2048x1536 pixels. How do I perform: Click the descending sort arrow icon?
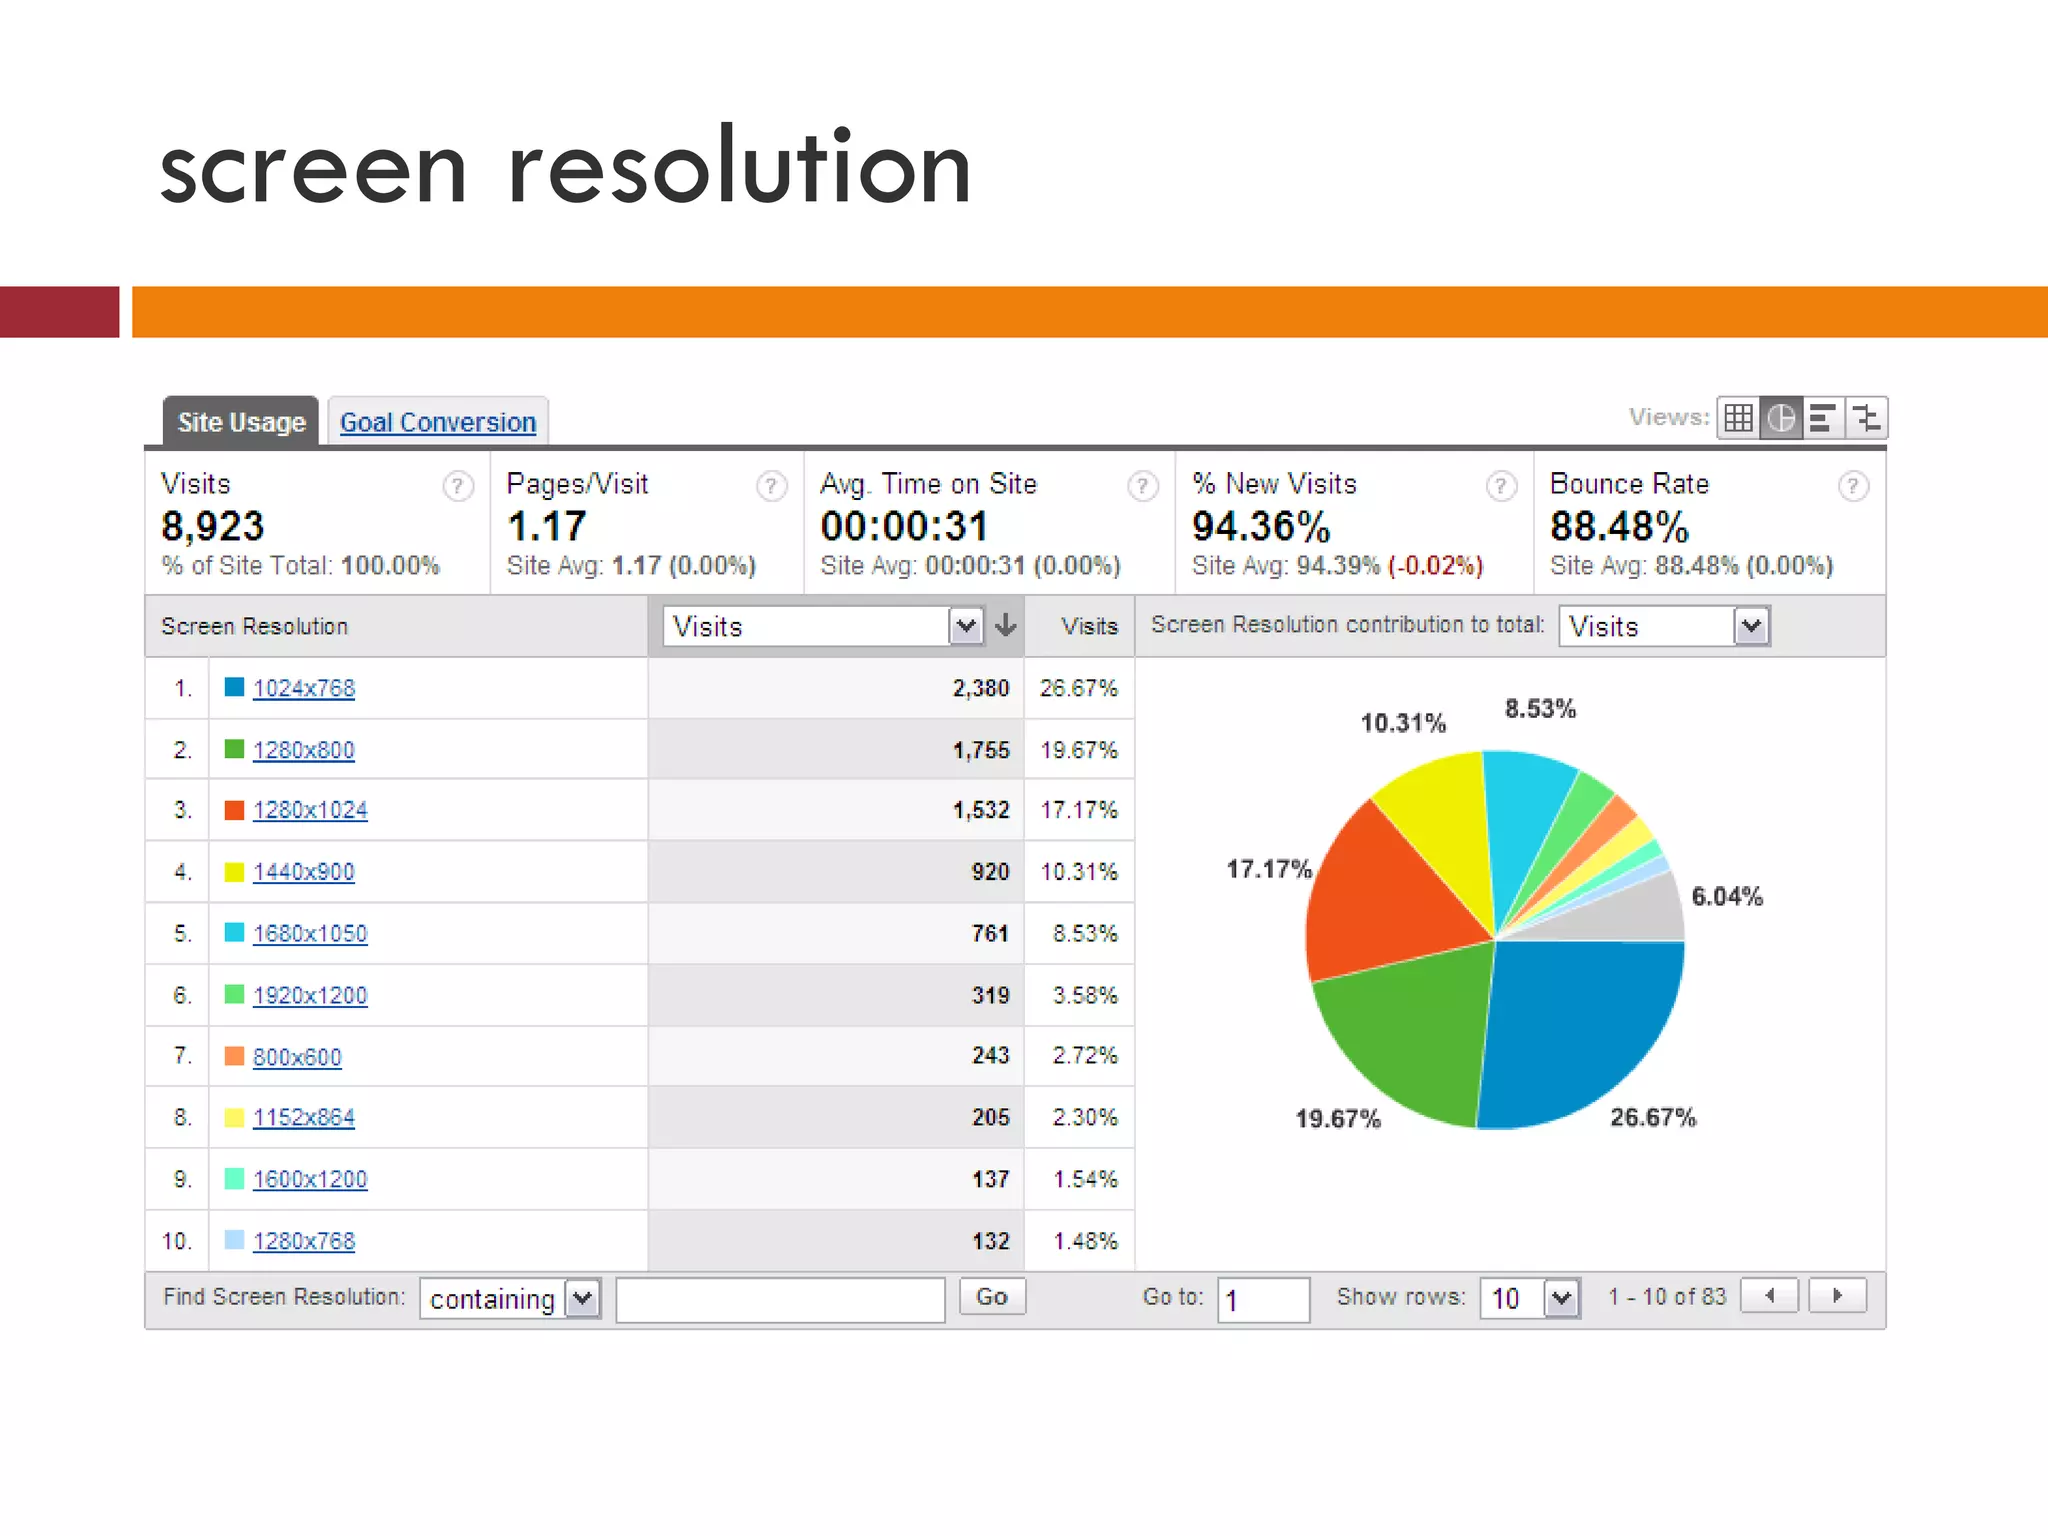[x=1006, y=626]
